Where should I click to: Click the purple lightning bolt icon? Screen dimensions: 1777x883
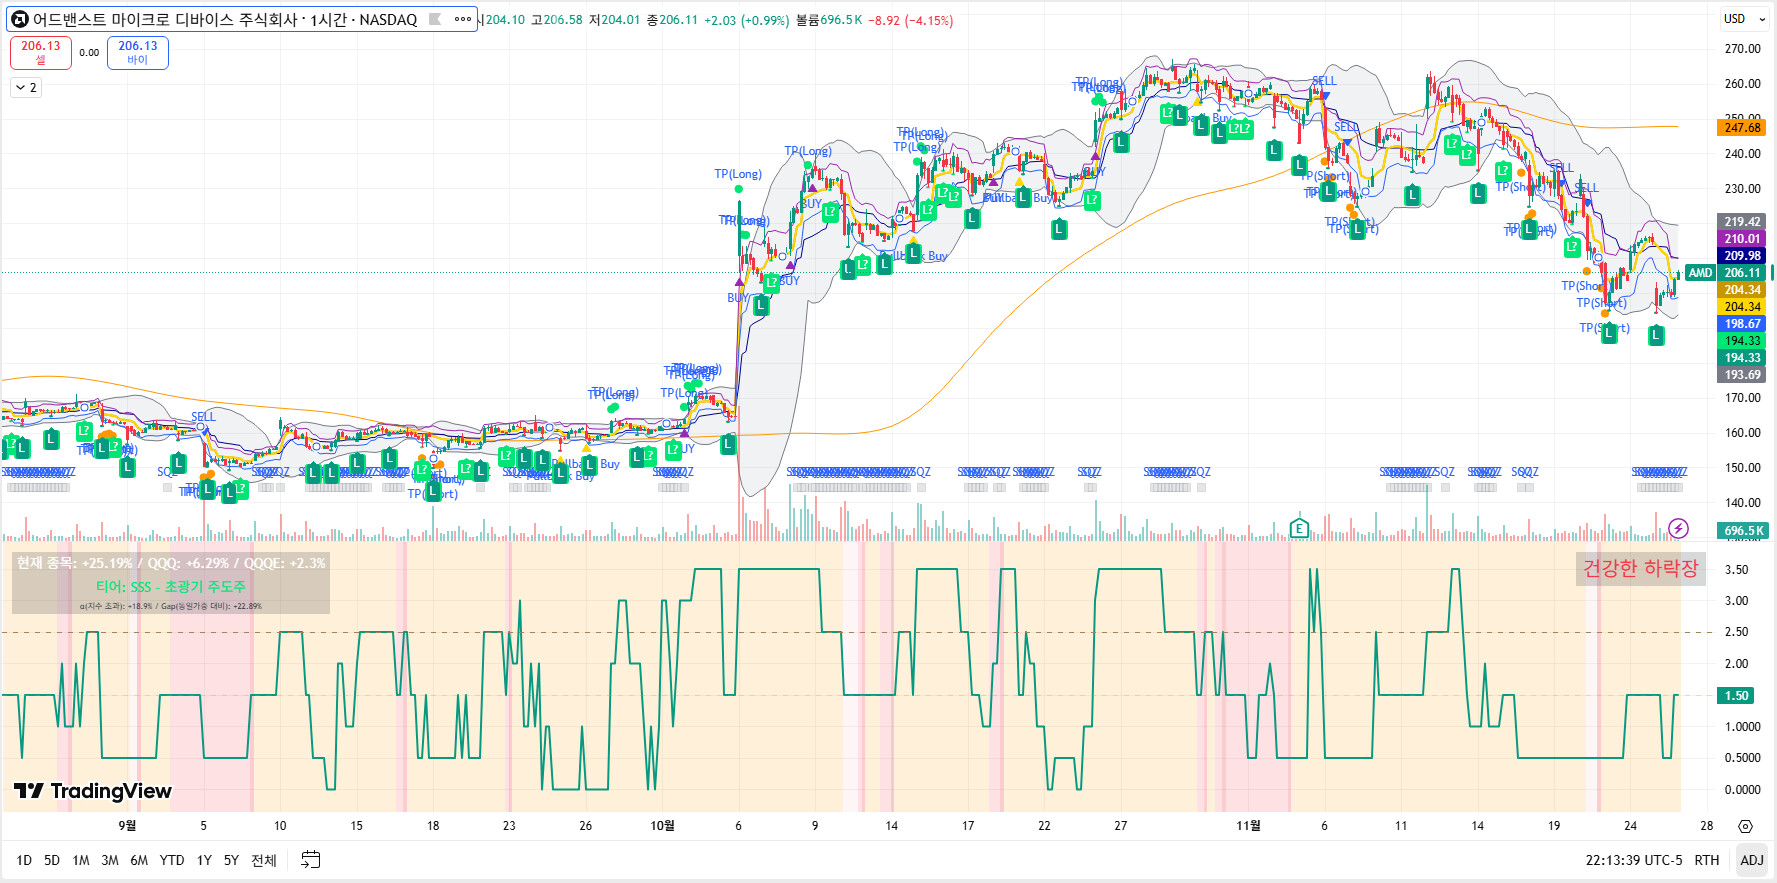(1678, 528)
